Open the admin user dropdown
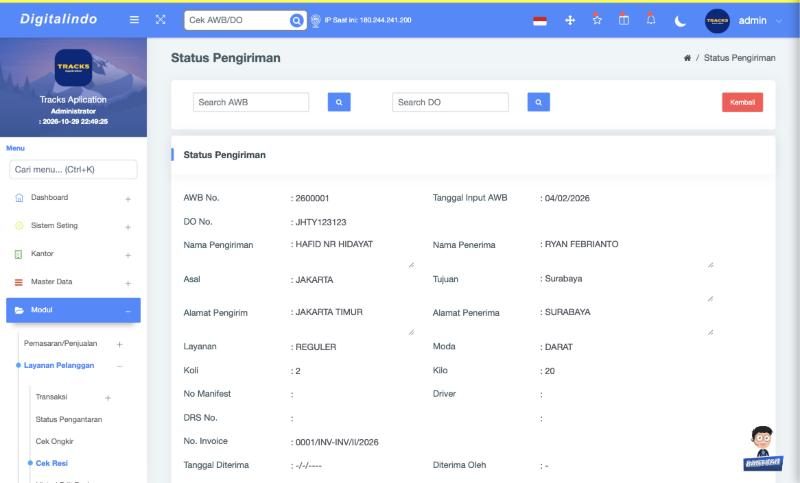 click(x=759, y=20)
